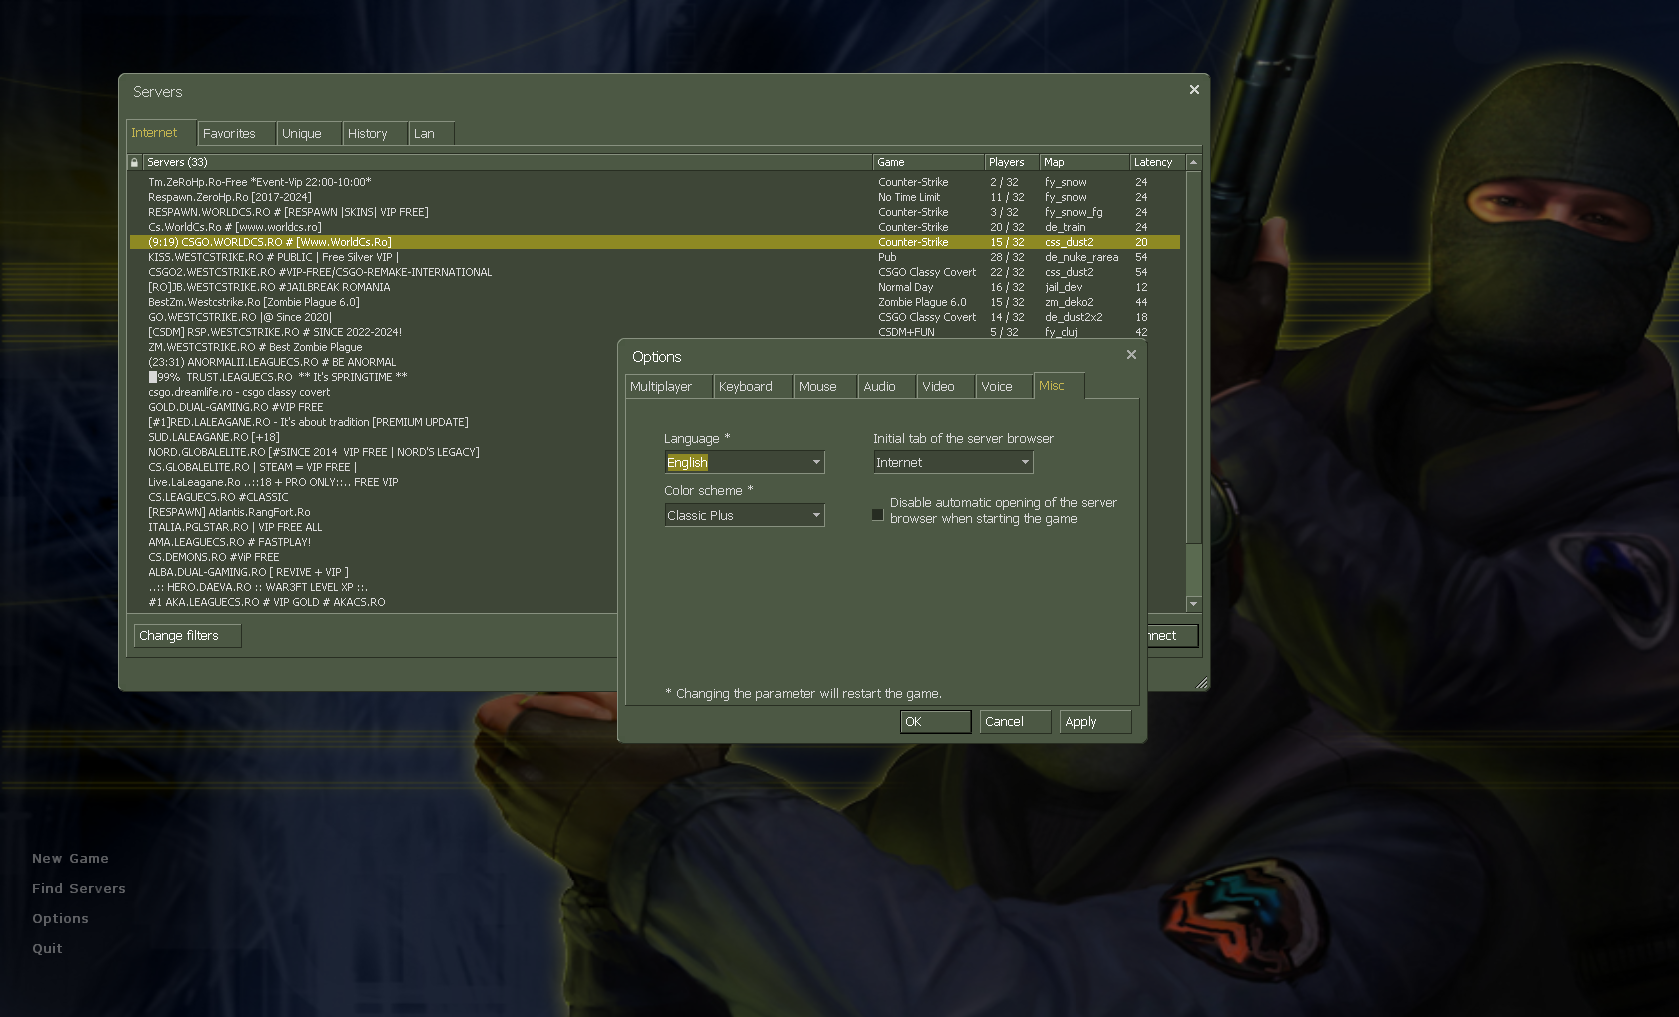
Task: Open the Lan tab in Servers
Action: 432,134
